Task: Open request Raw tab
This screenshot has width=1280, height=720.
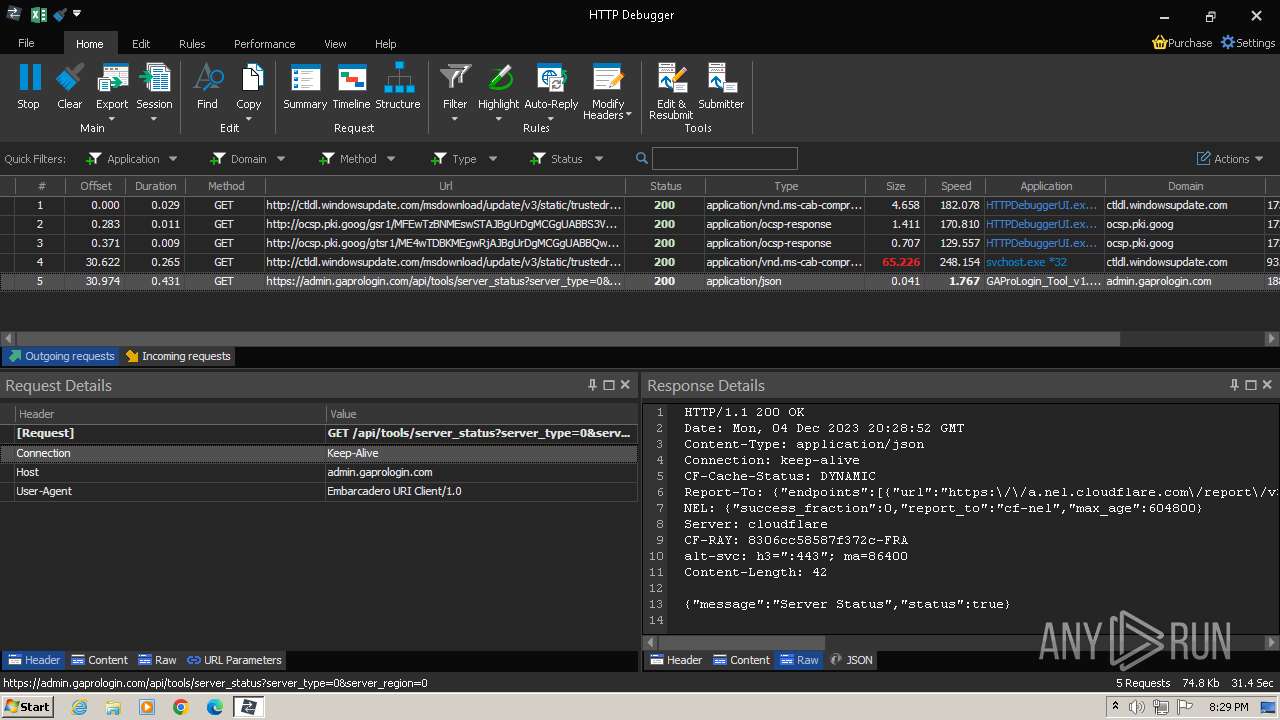Action: (157, 660)
